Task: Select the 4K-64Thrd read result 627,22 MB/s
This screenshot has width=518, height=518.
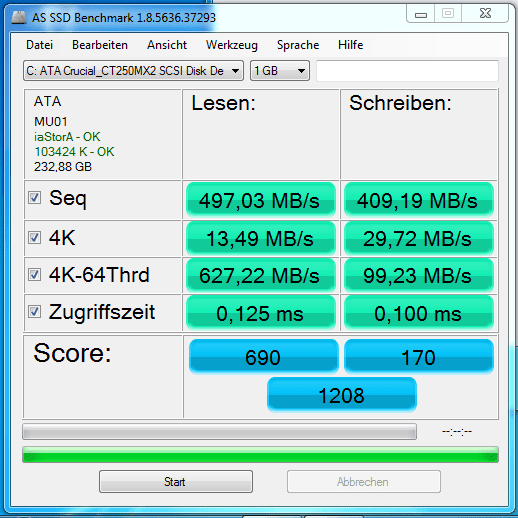Action: point(261,275)
